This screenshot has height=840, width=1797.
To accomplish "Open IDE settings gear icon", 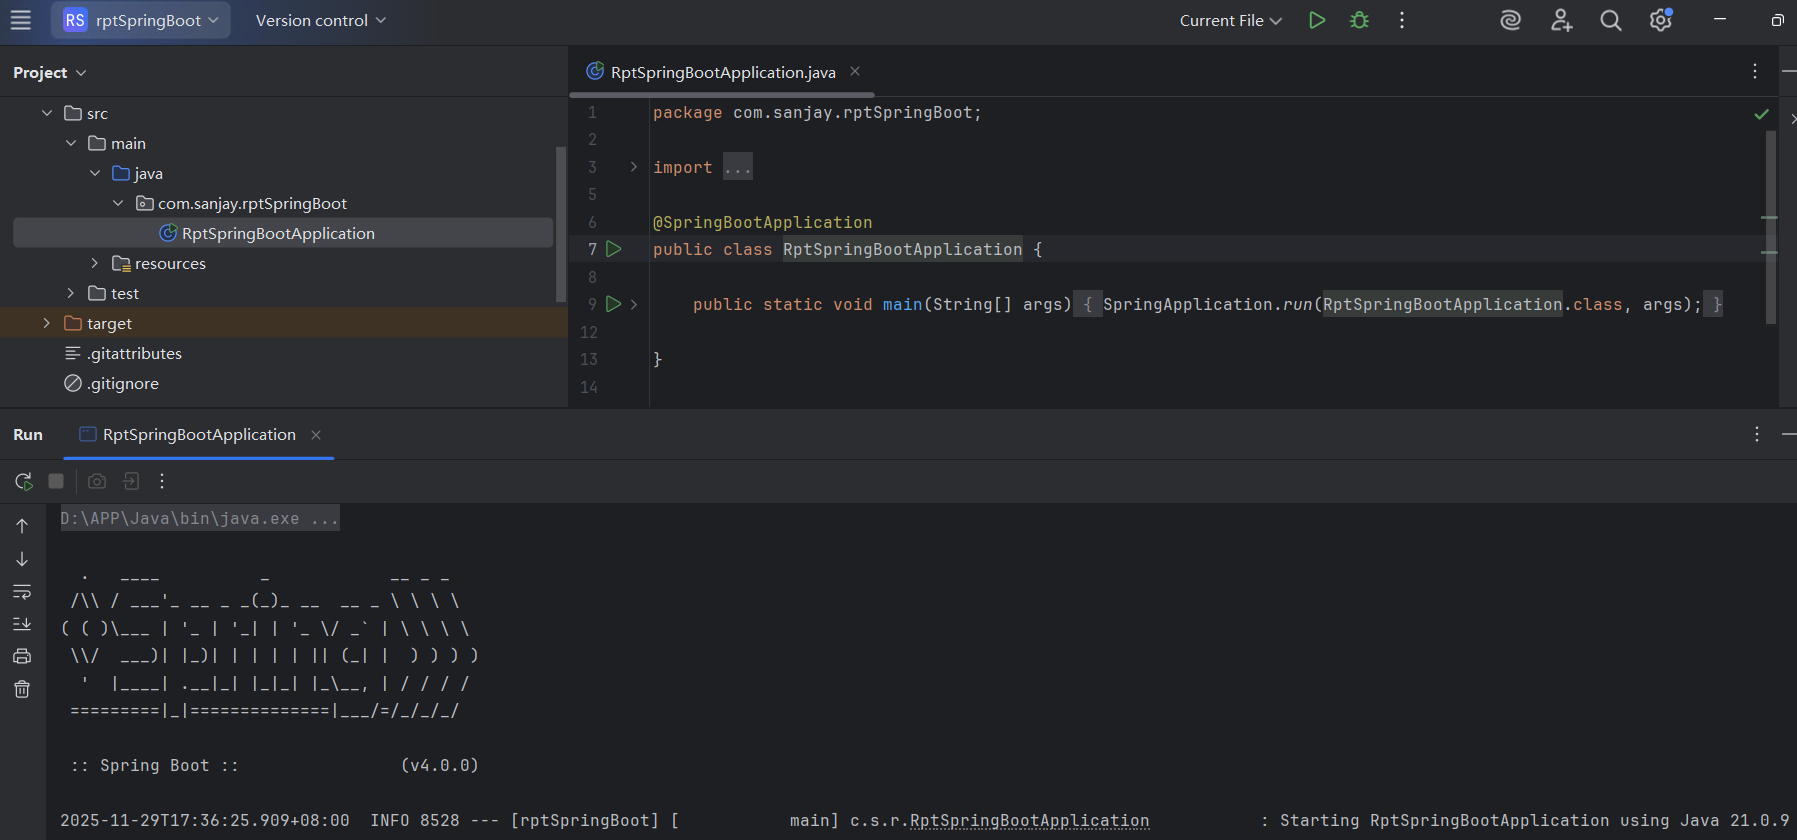I will (x=1661, y=20).
